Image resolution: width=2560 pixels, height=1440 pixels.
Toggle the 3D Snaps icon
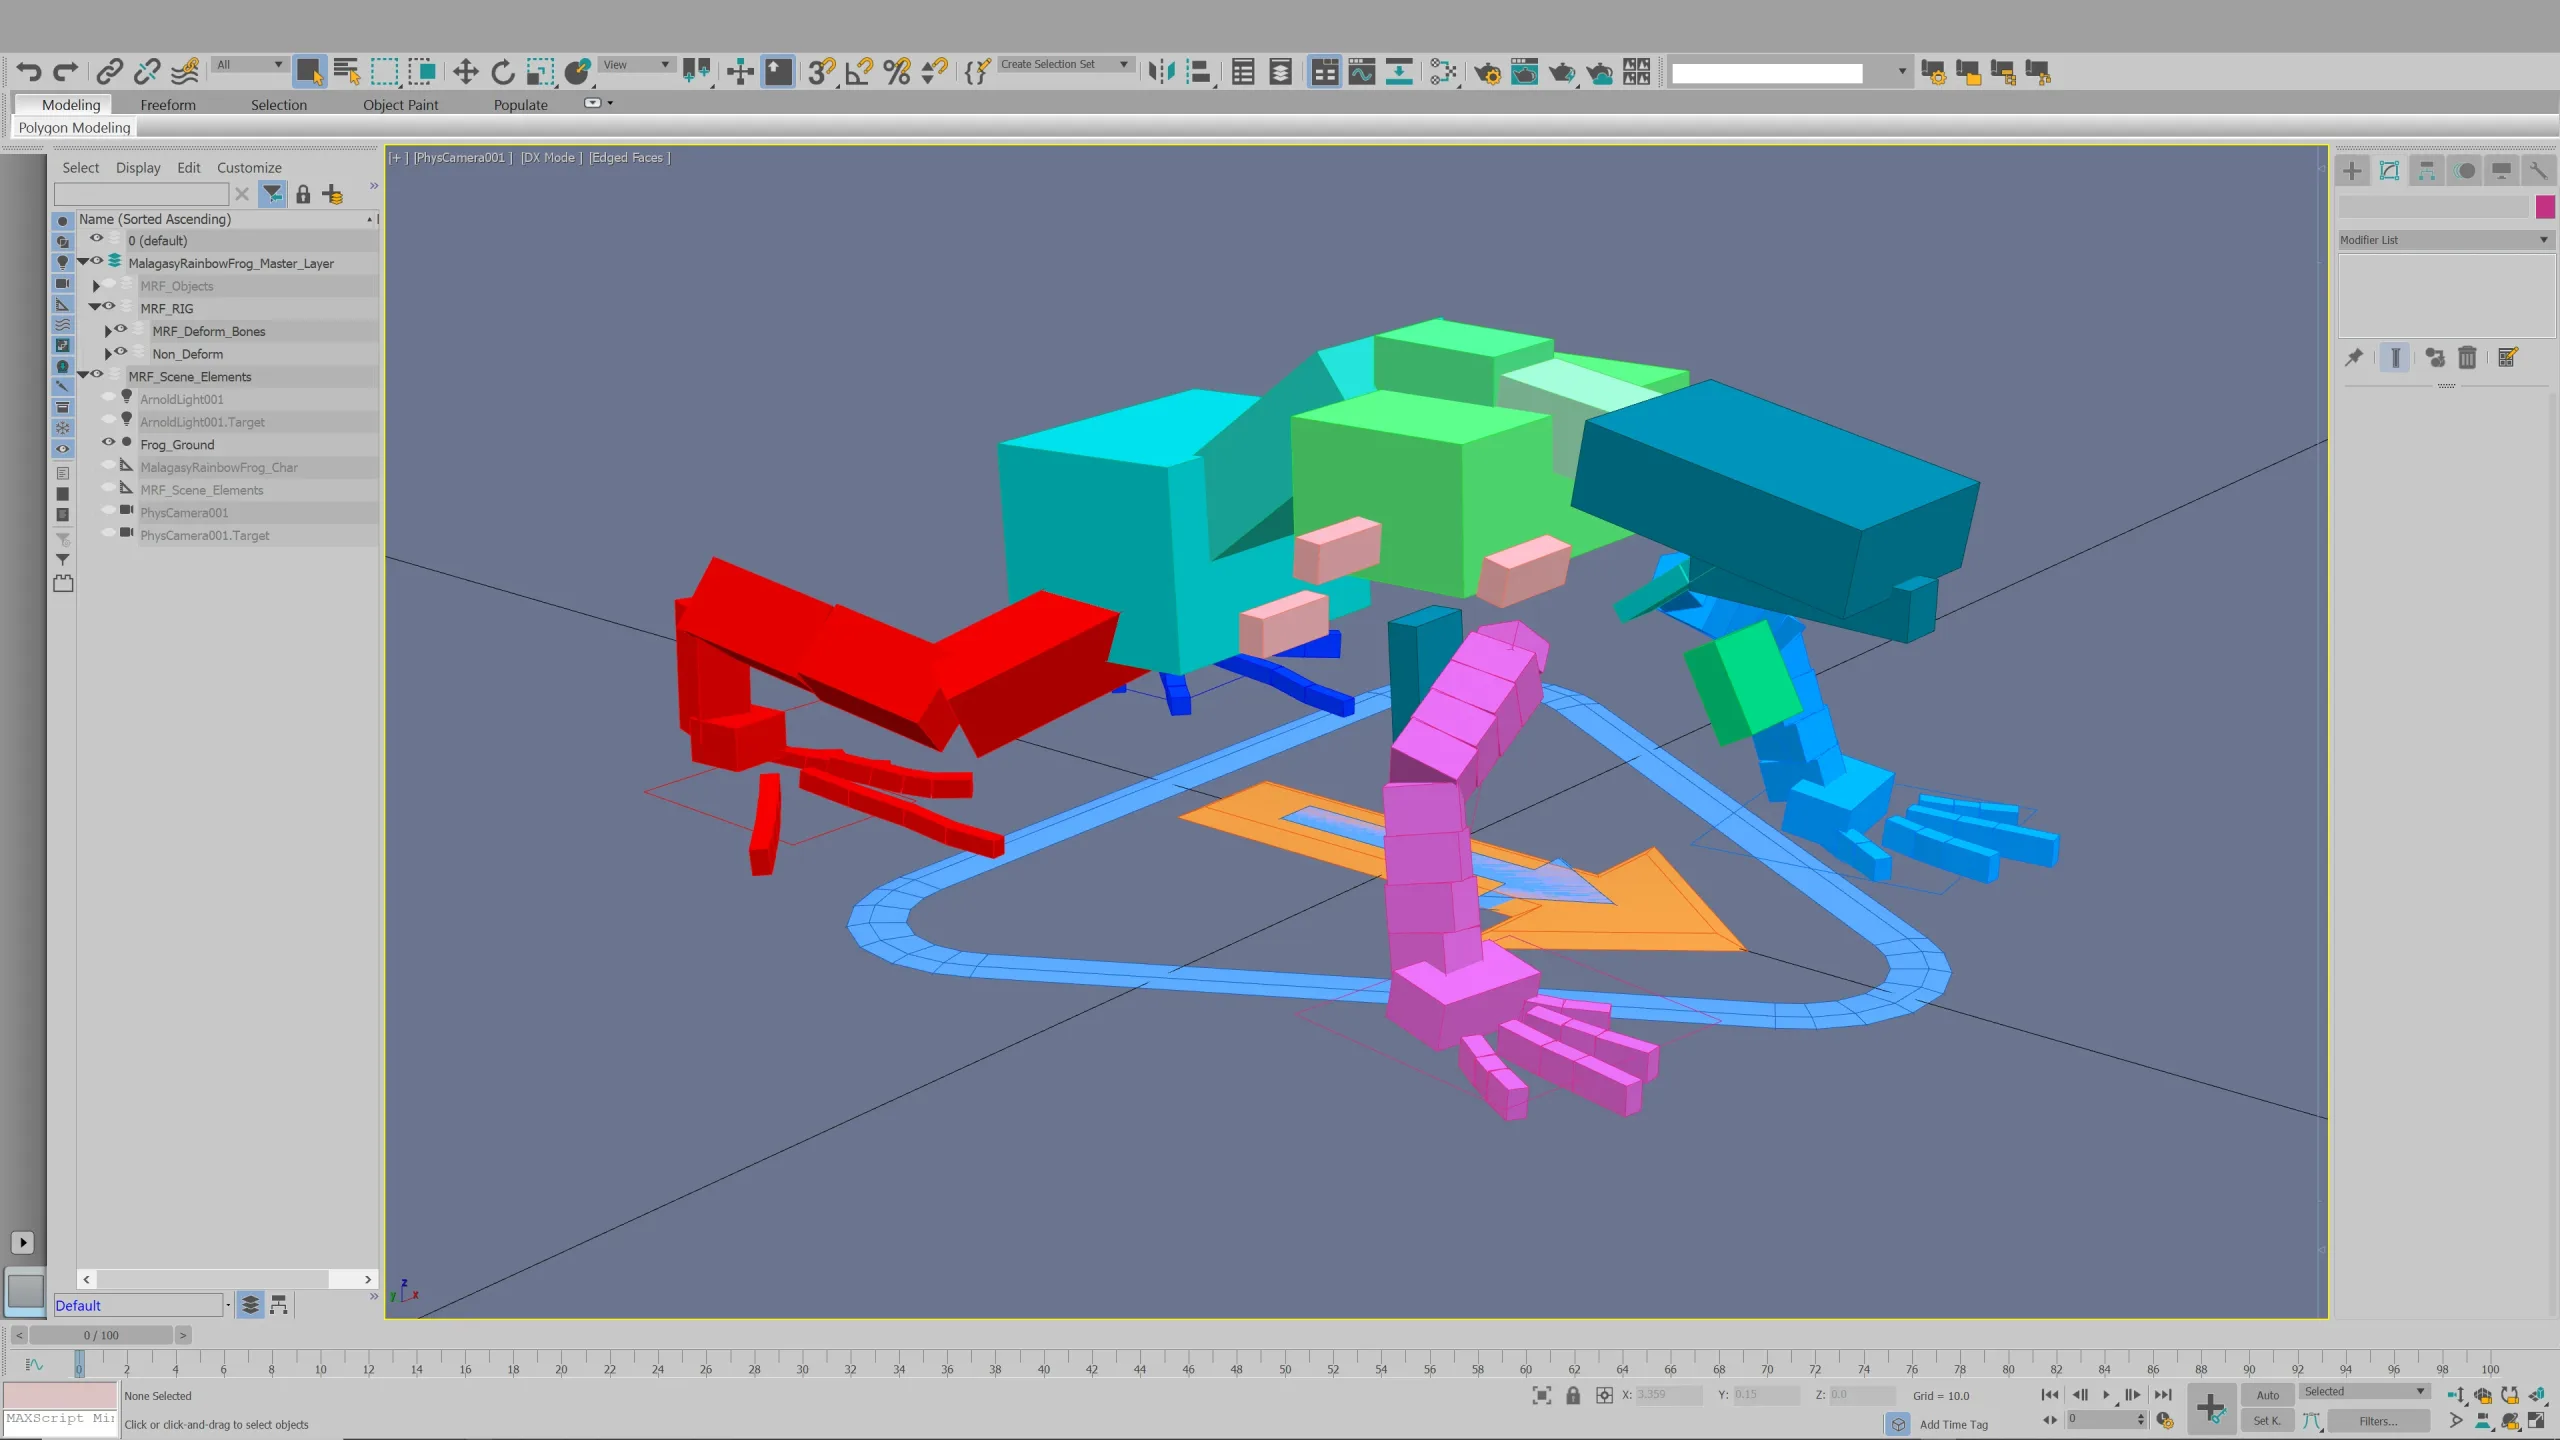point(822,72)
